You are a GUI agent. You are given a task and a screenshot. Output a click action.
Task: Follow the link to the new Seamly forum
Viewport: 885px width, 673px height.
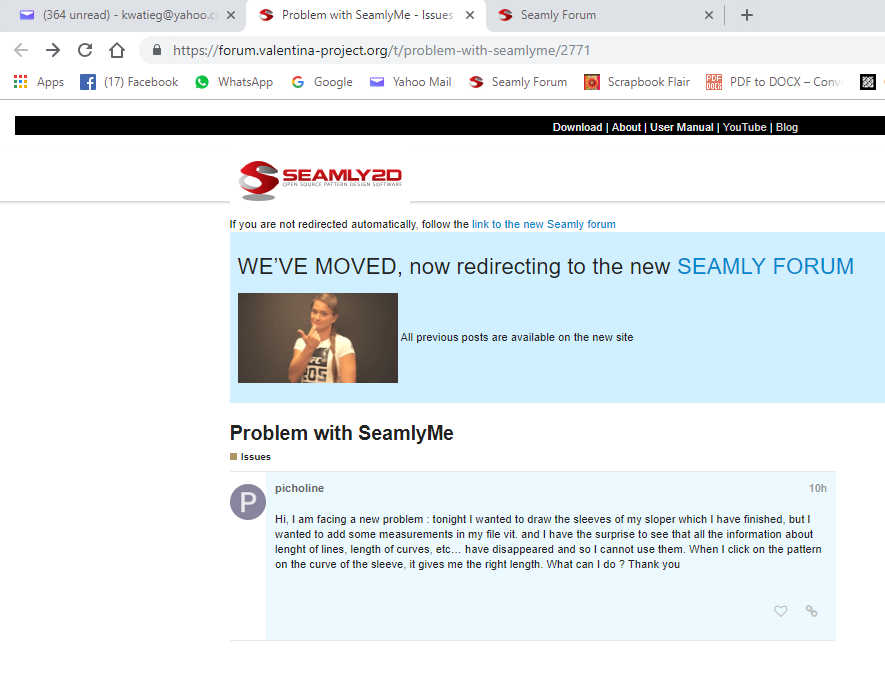543,224
